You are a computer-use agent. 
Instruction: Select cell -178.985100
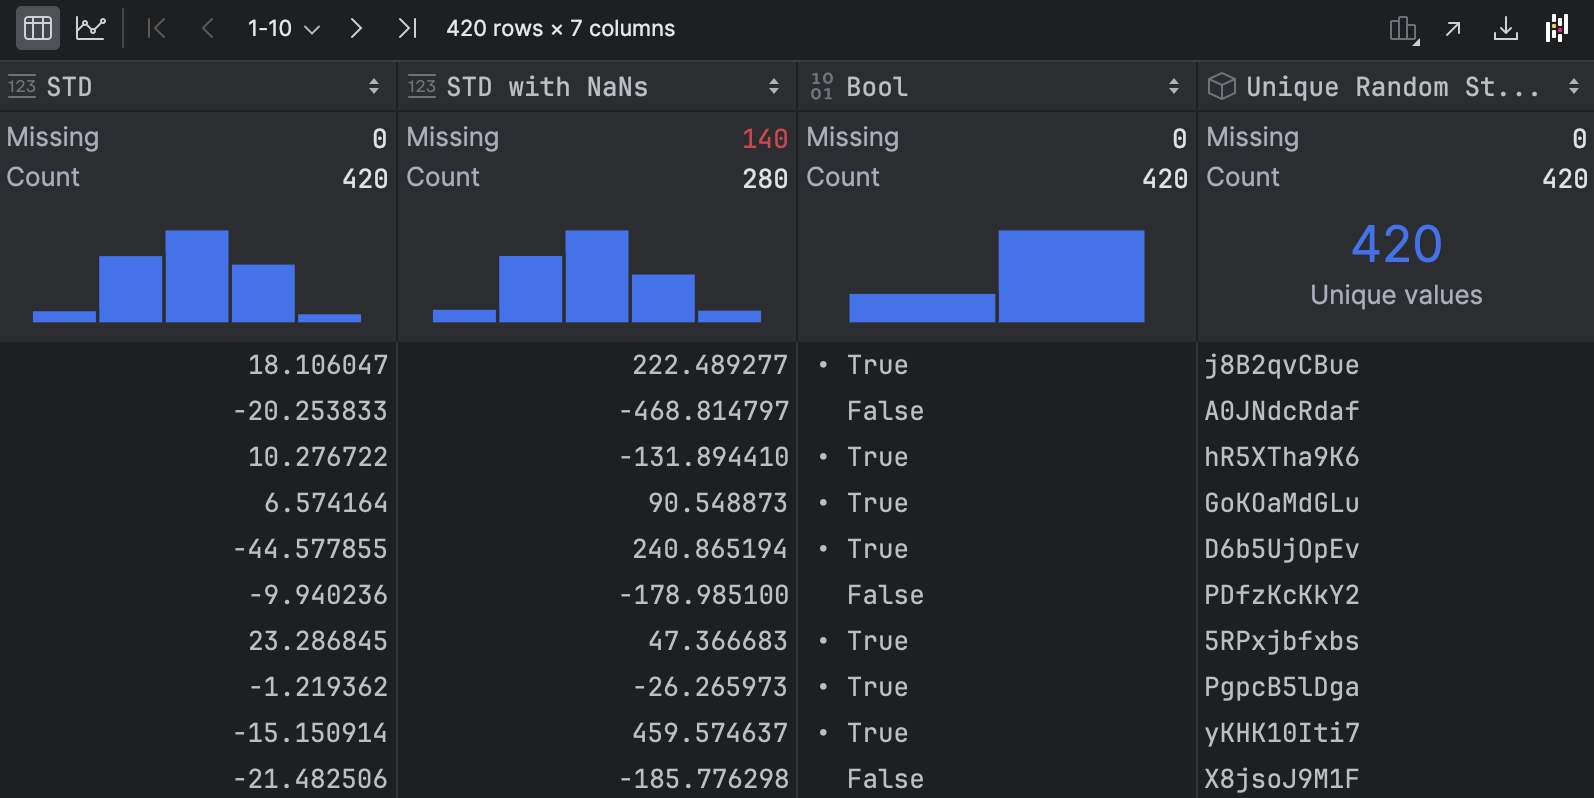coord(598,595)
